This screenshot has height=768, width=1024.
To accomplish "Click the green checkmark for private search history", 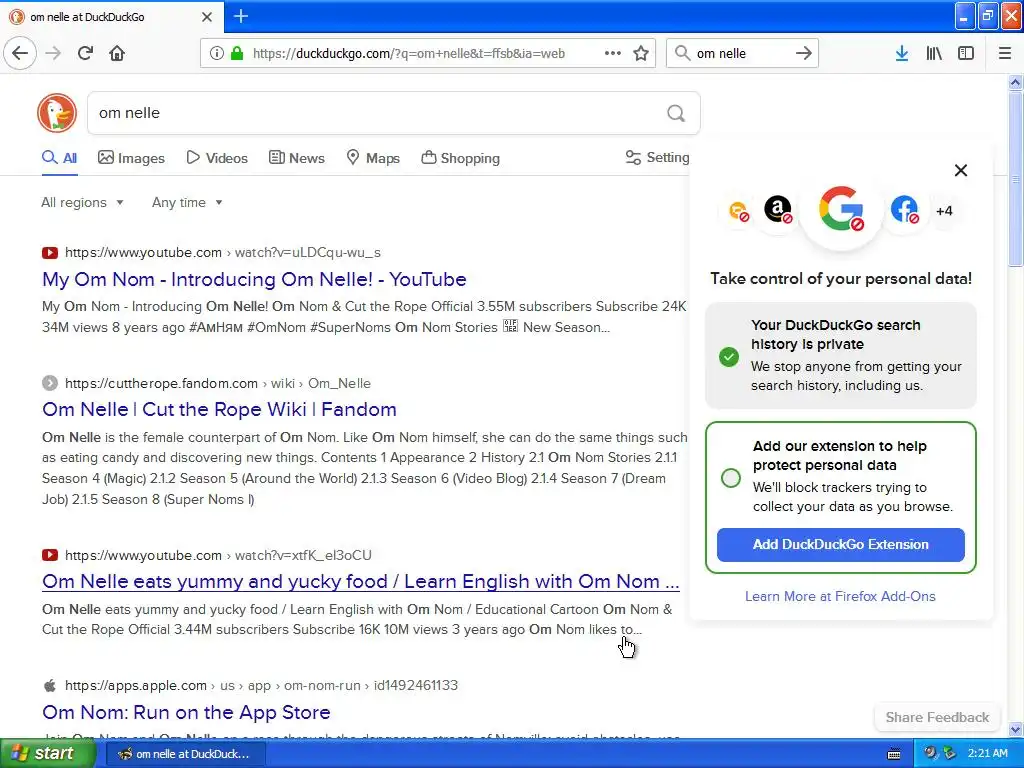I will [x=729, y=357].
